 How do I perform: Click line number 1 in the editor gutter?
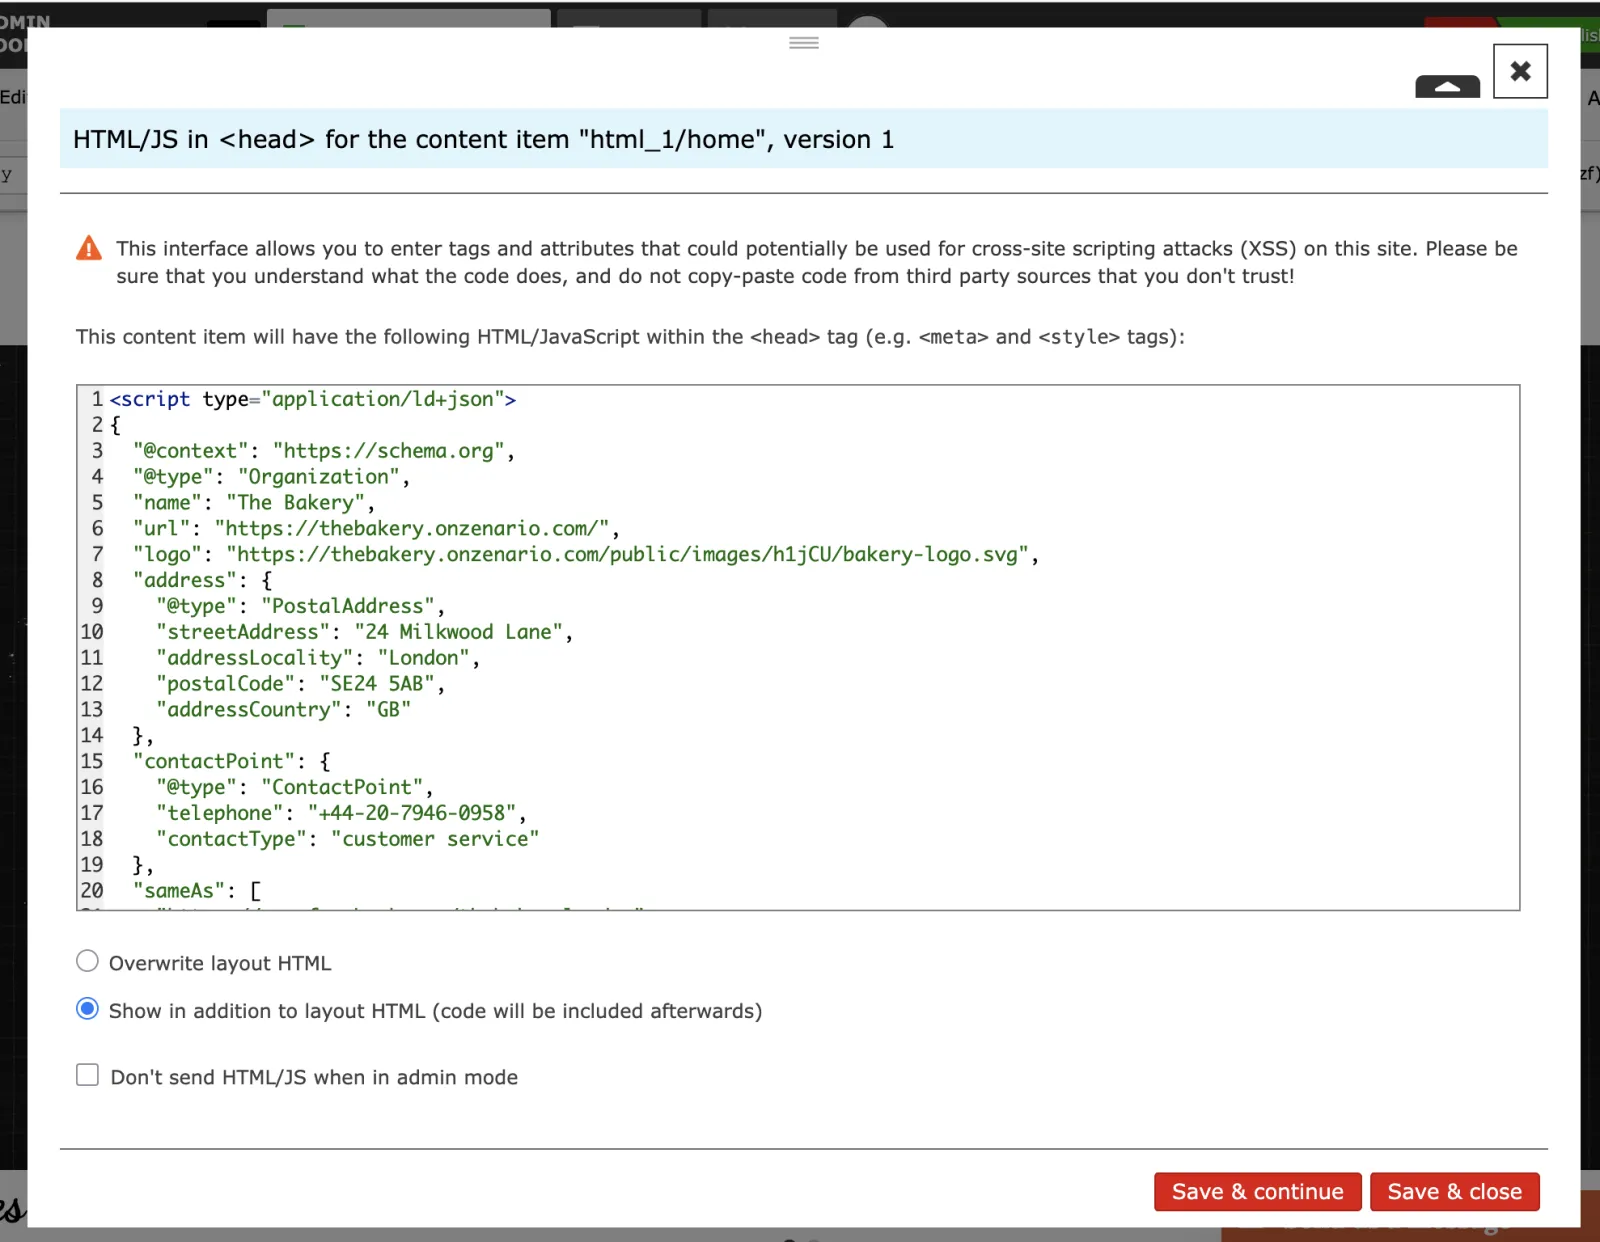(97, 399)
